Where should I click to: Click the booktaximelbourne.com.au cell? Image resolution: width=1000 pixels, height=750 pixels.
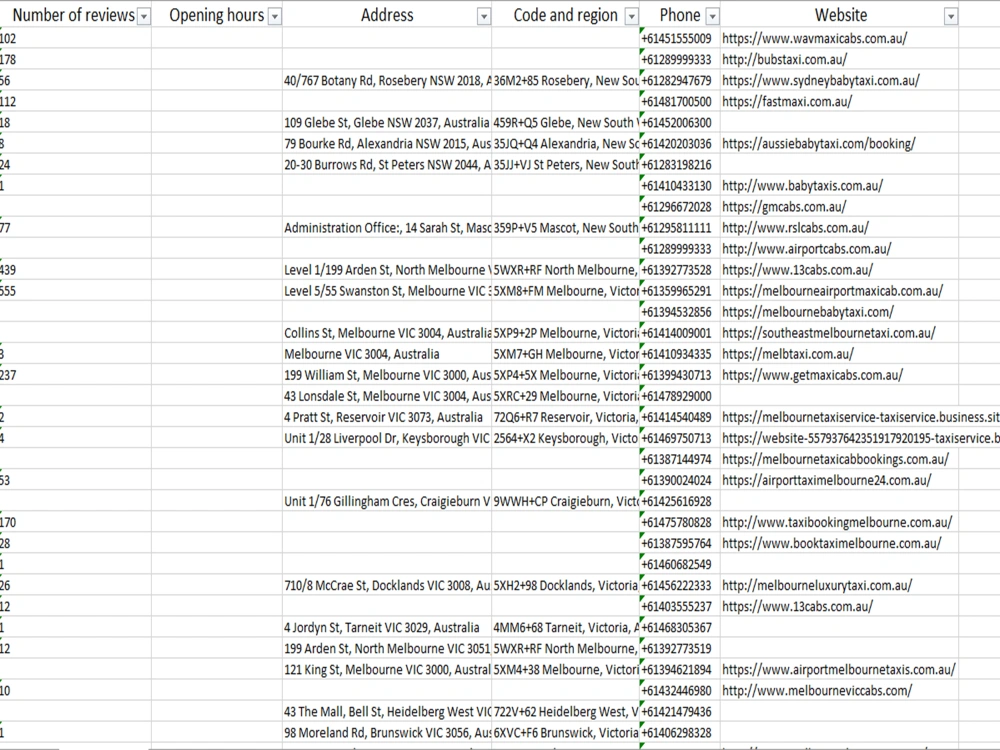click(x=839, y=543)
